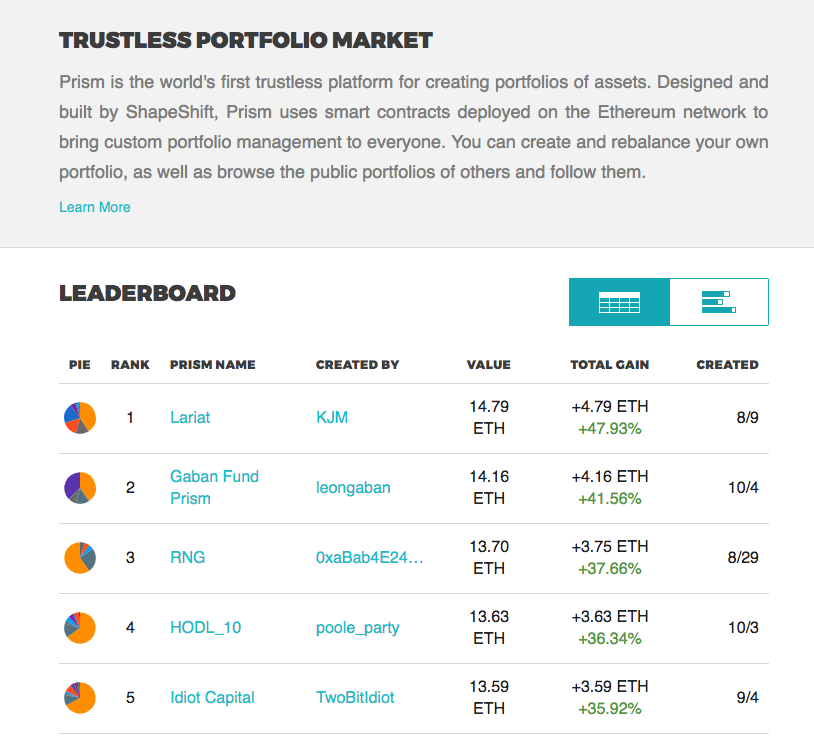
Task: Click TwoBitIdiot's profile link
Action: pos(354,697)
